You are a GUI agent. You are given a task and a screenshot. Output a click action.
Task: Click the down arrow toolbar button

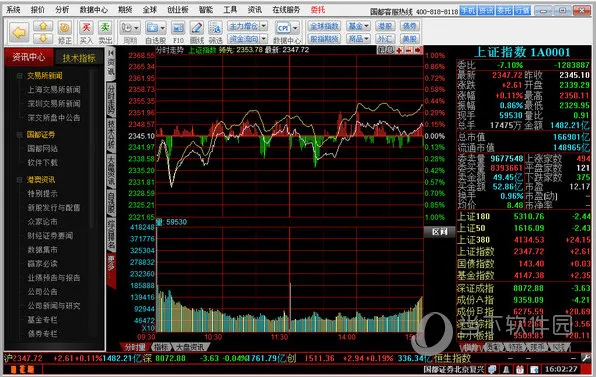pyautogui.click(x=43, y=38)
